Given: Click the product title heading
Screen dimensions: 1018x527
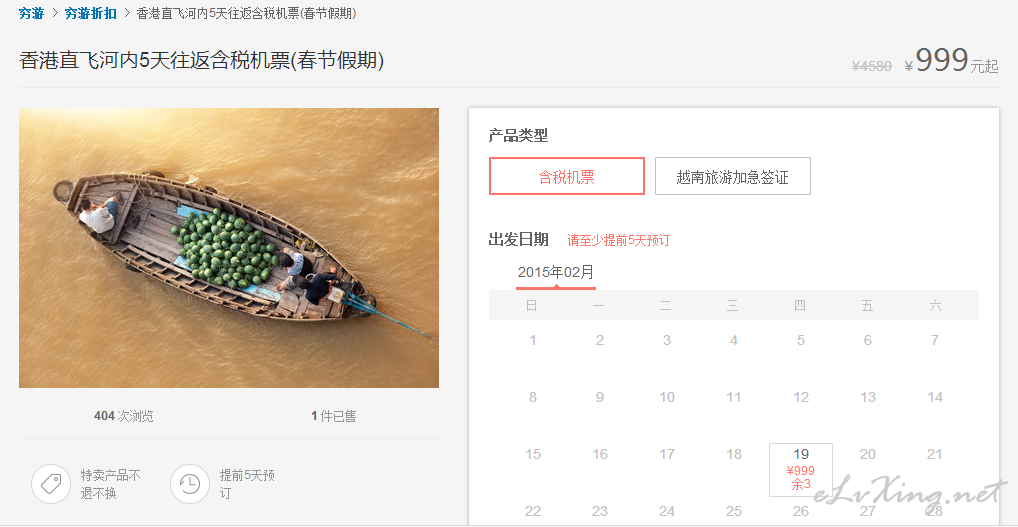Looking at the screenshot, I should 202,60.
